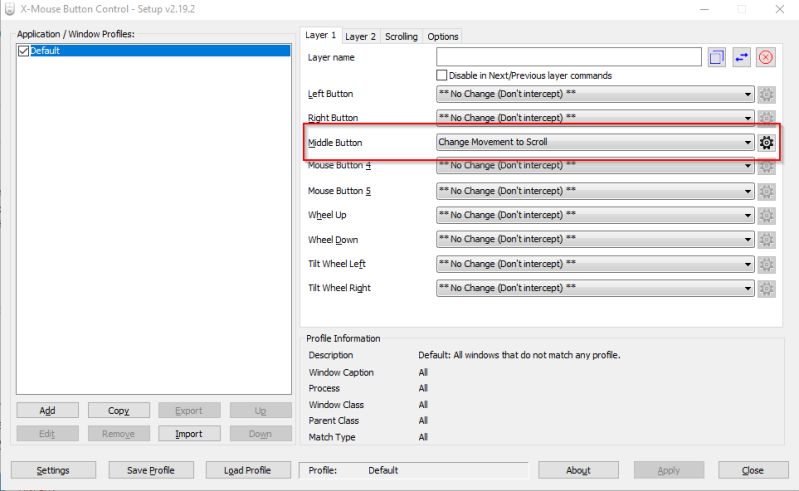This screenshot has width=799, height=491.
Task: Open the About dialog button
Action: click(578, 470)
